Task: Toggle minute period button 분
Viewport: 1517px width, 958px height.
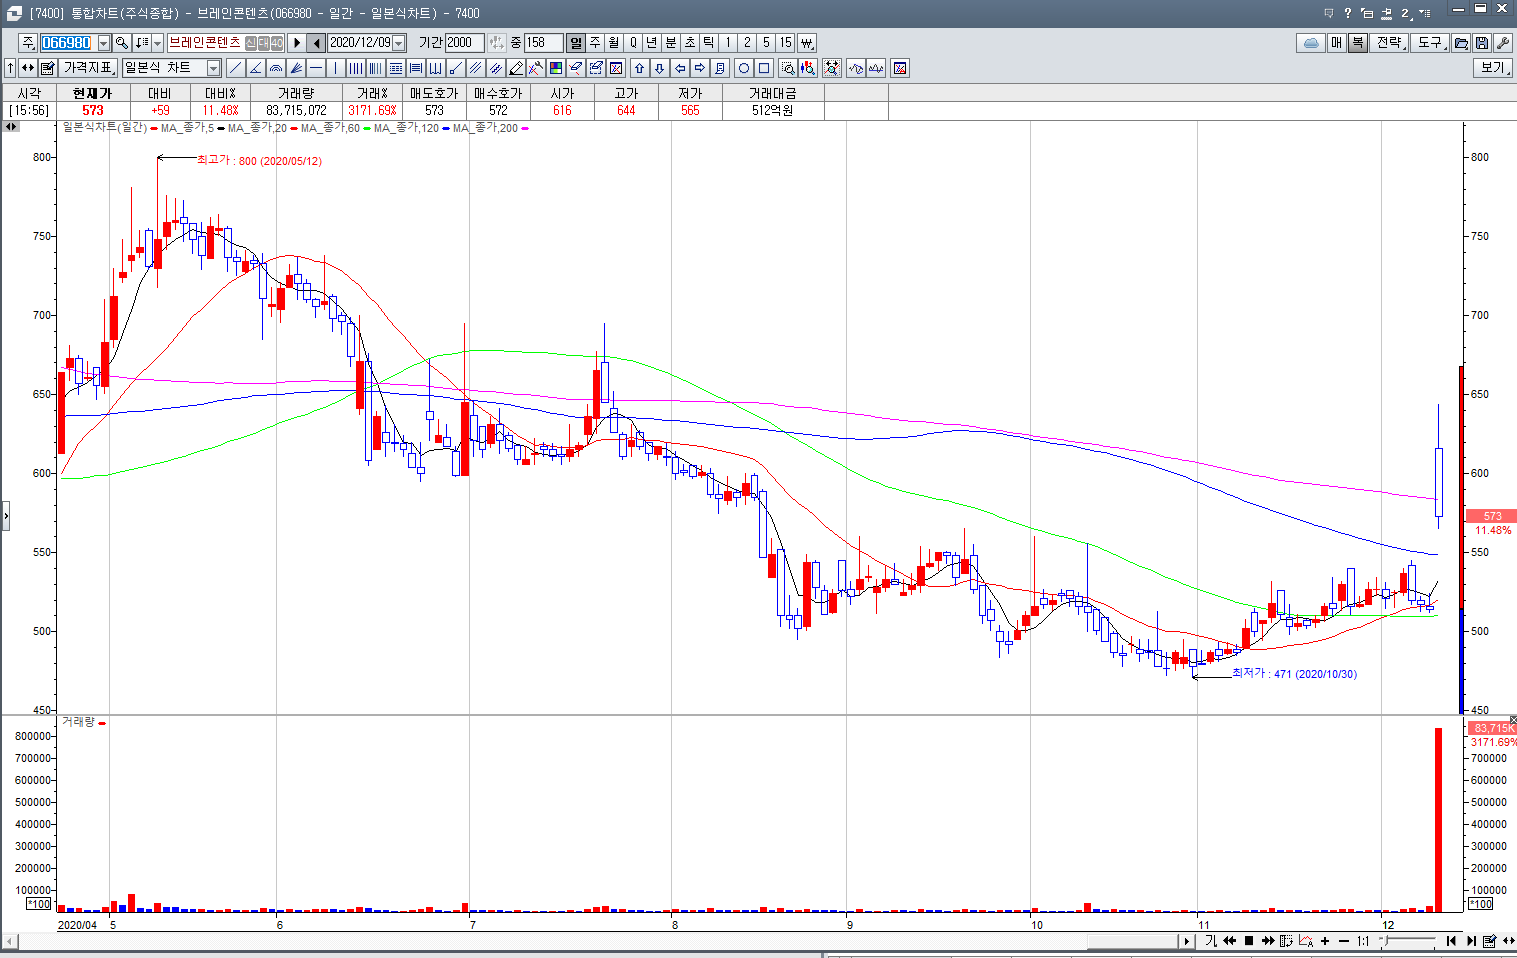Action: click(x=671, y=43)
